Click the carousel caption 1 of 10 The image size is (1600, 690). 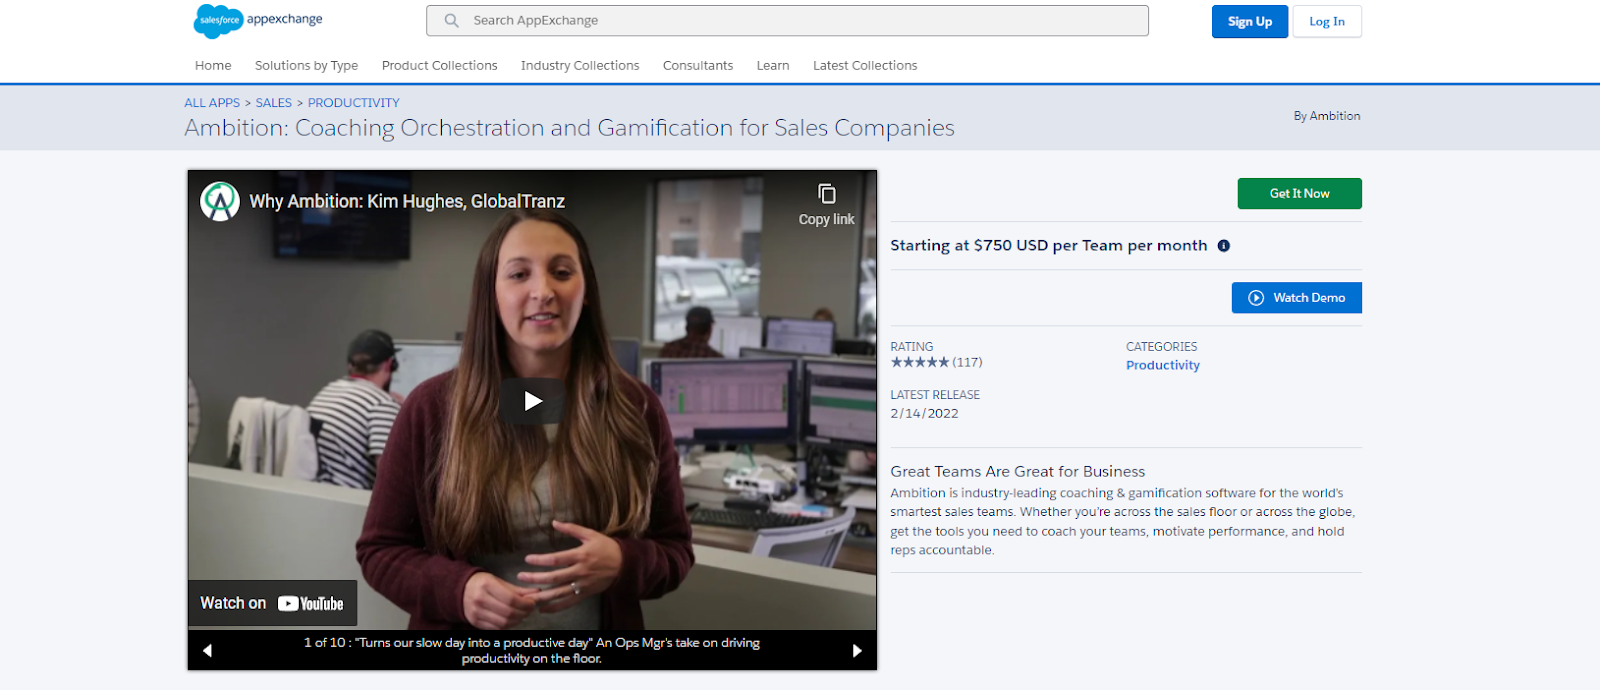(x=532, y=650)
